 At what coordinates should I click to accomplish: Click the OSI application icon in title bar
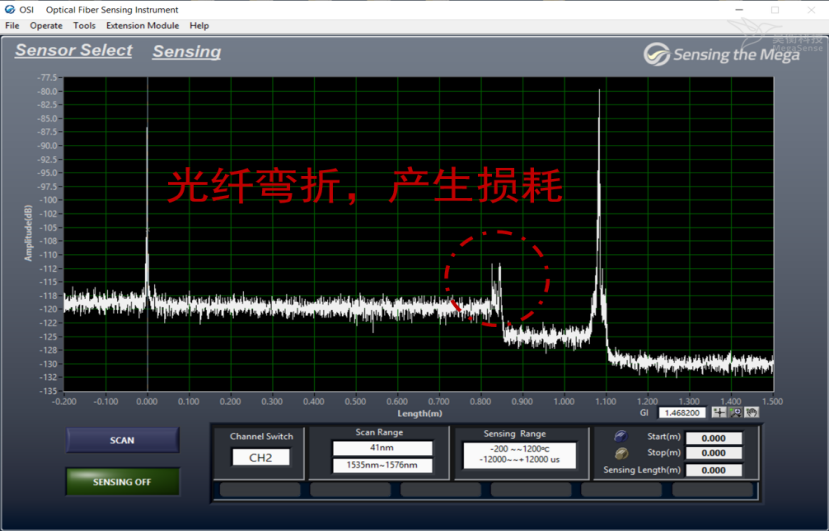click(x=10, y=10)
